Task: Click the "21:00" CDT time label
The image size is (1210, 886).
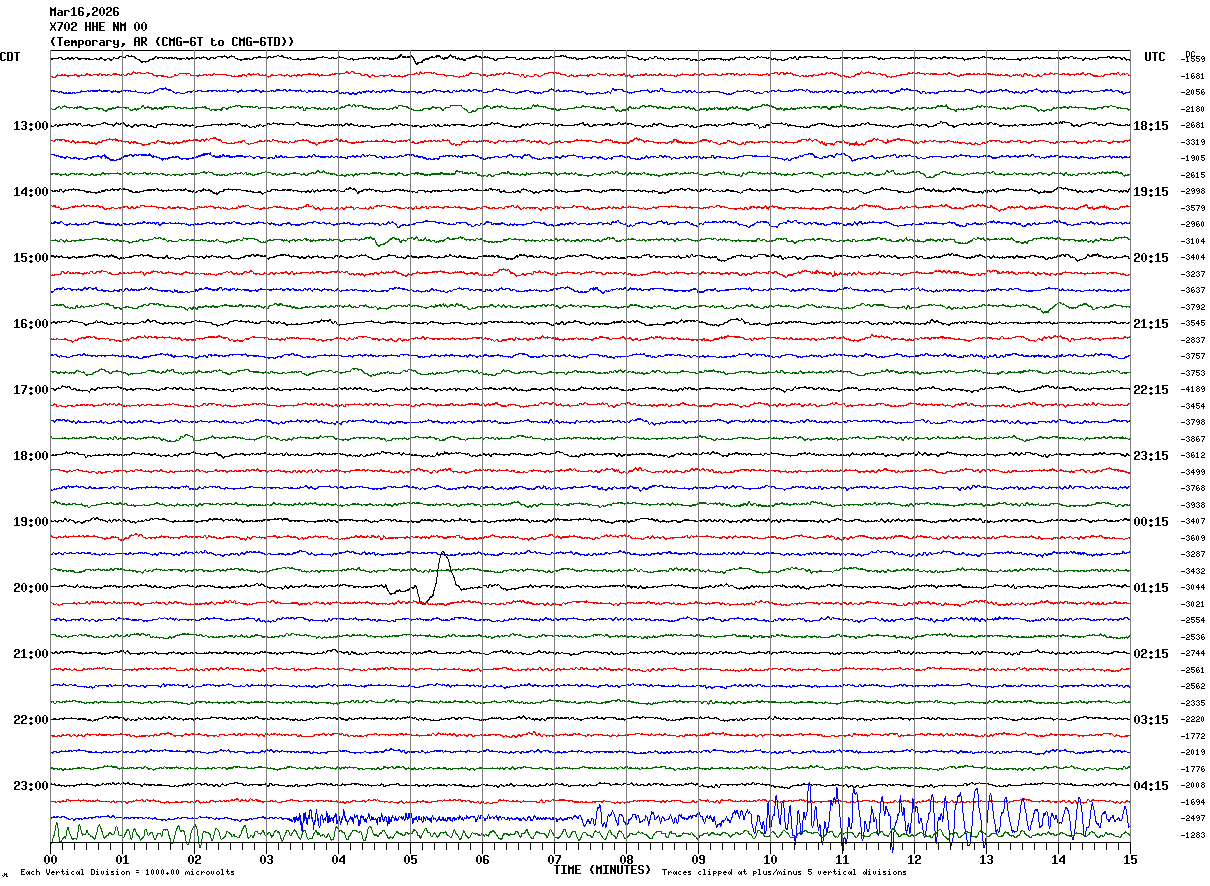Action: click(30, 654)
